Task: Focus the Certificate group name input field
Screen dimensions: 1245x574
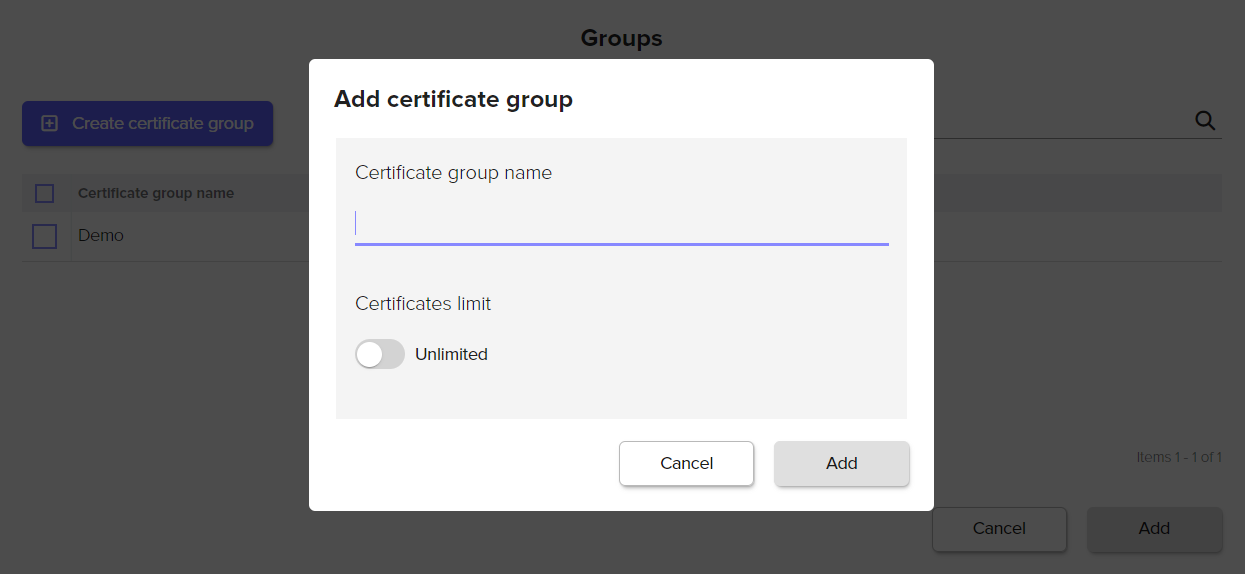Action: pos(621,223)
